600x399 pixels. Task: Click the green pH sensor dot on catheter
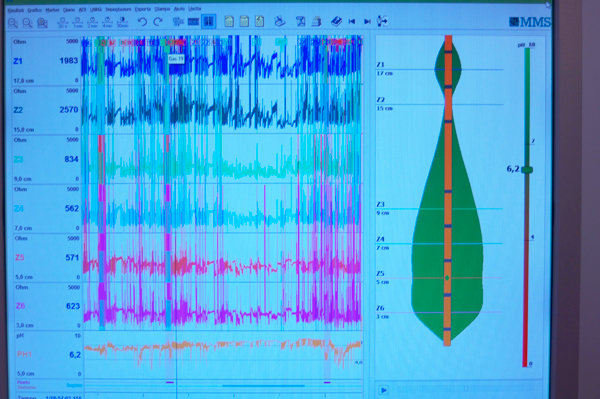[x=447, y=278]
